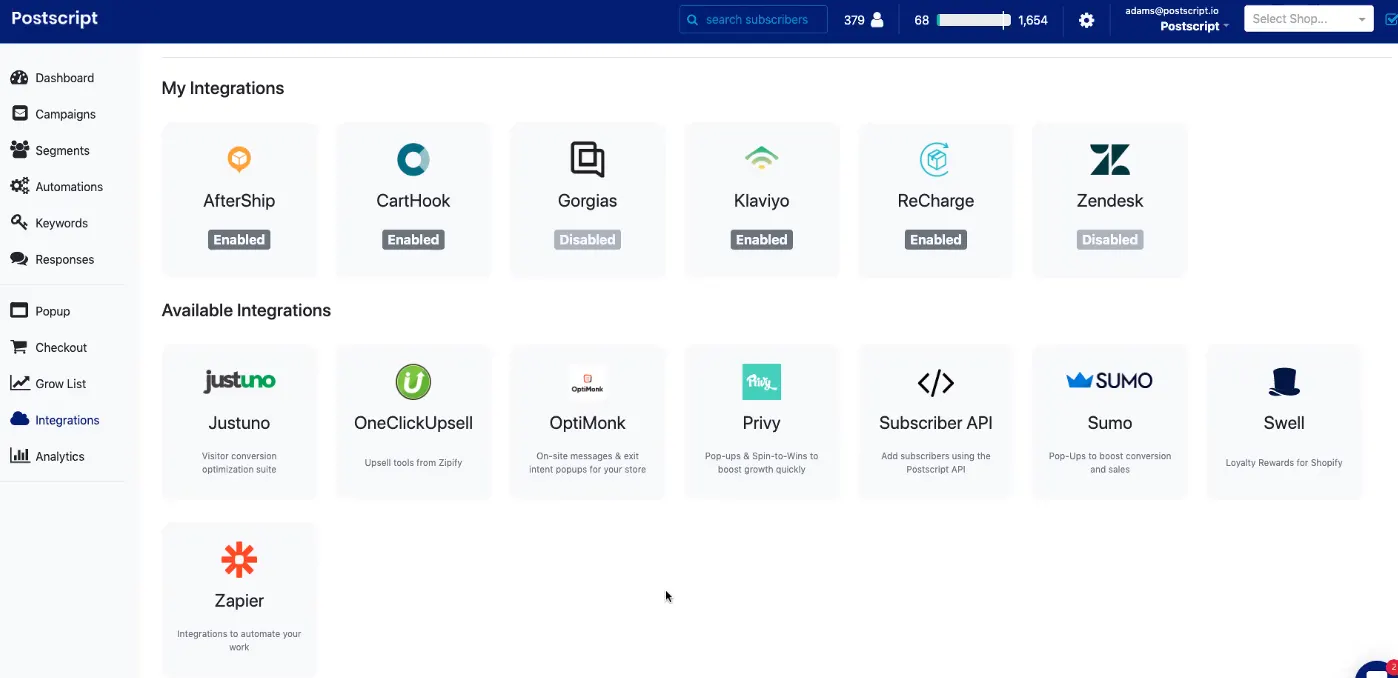This screenshot has height=678, width=1398.
Task: Click the Checkout cart icon
Action: 18,347
